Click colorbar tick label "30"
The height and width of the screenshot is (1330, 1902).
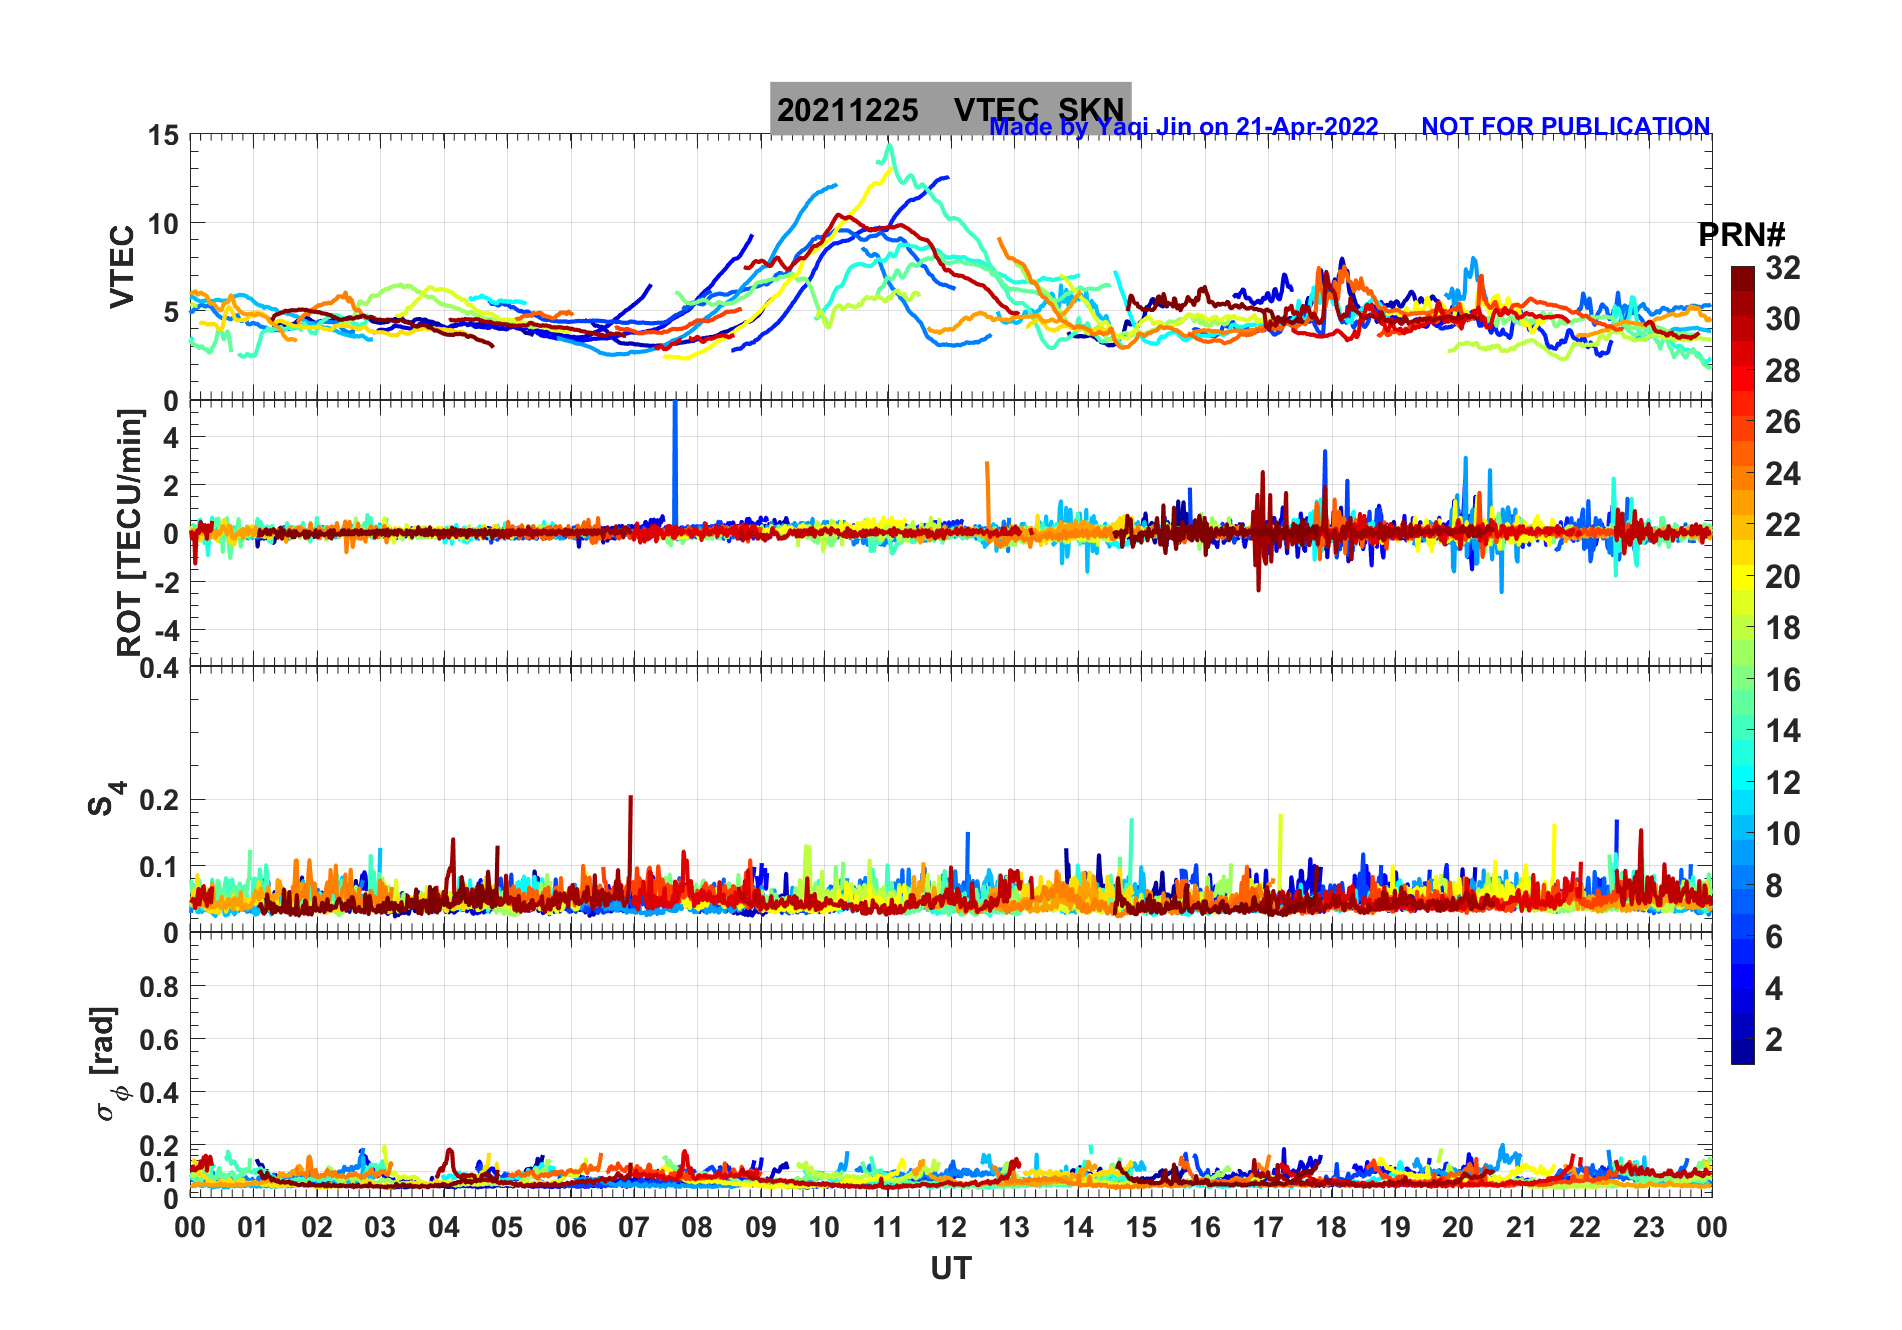point(1782,319)
